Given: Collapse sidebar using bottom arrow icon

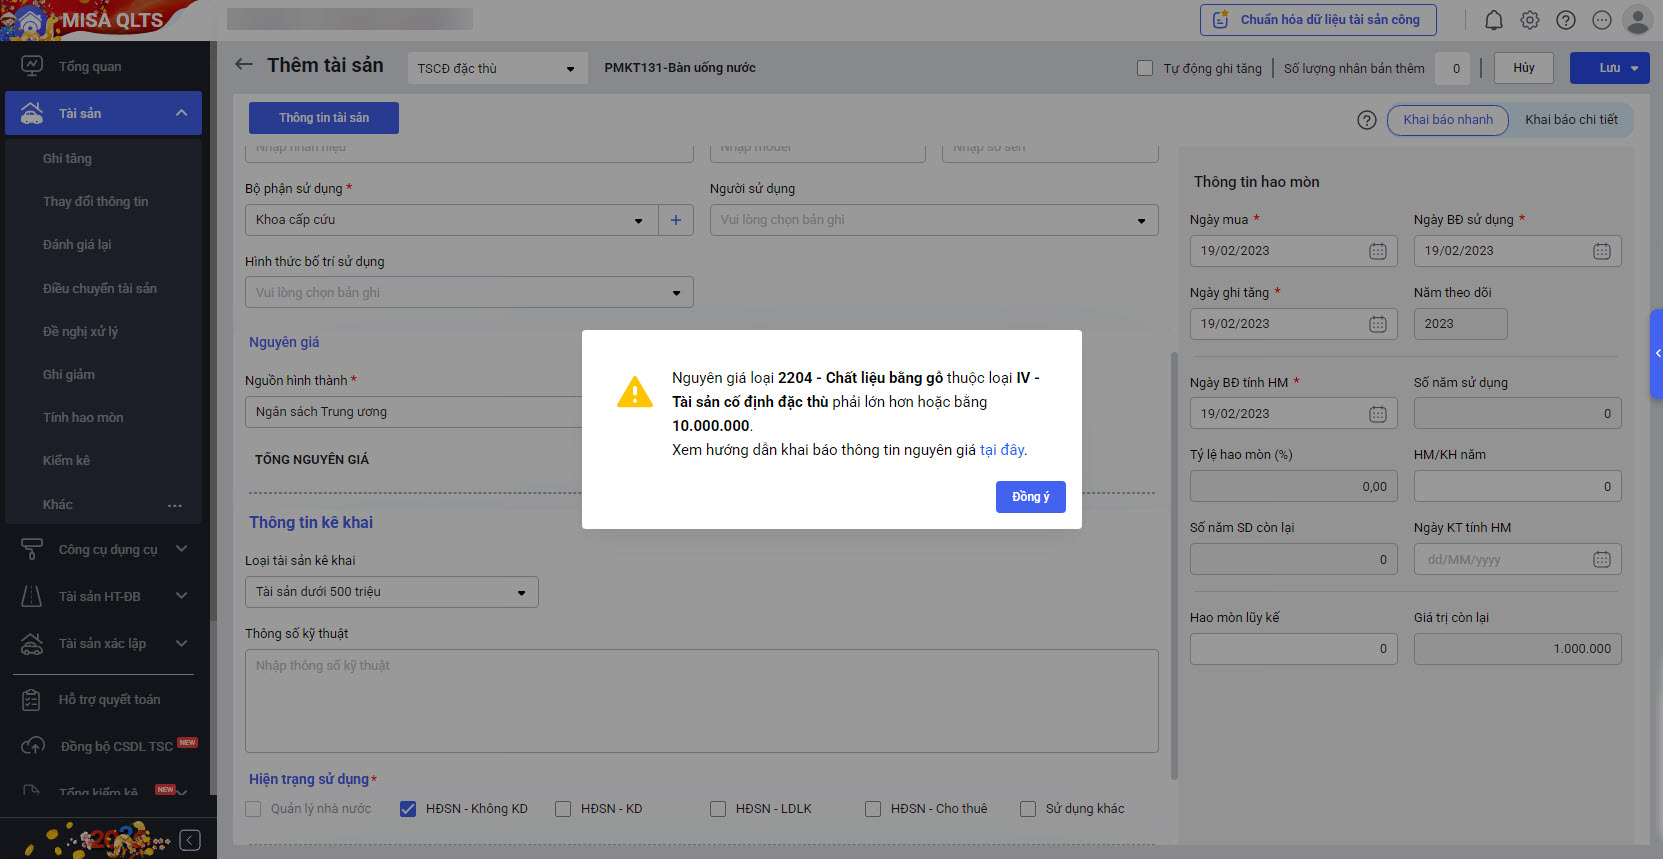Looking at the screenshot, I should (190, 840).
